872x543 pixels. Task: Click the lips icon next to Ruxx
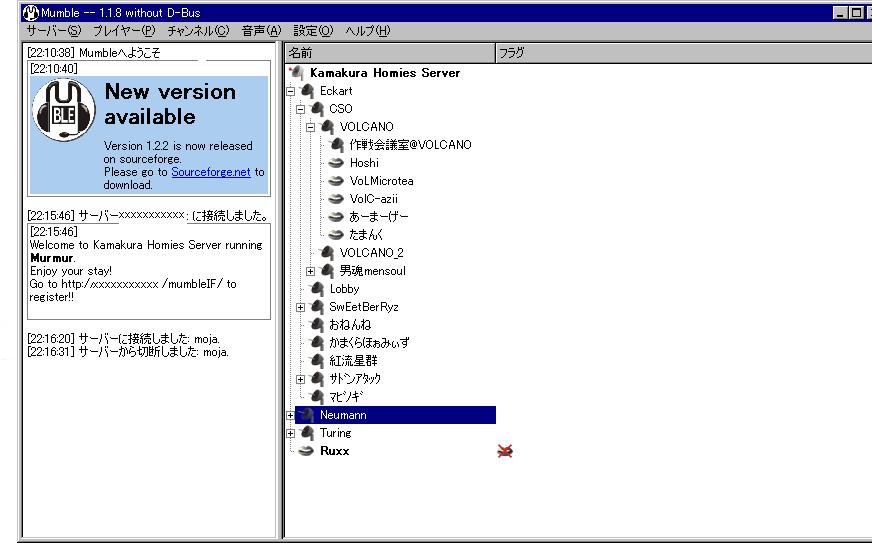pos(306,451)
